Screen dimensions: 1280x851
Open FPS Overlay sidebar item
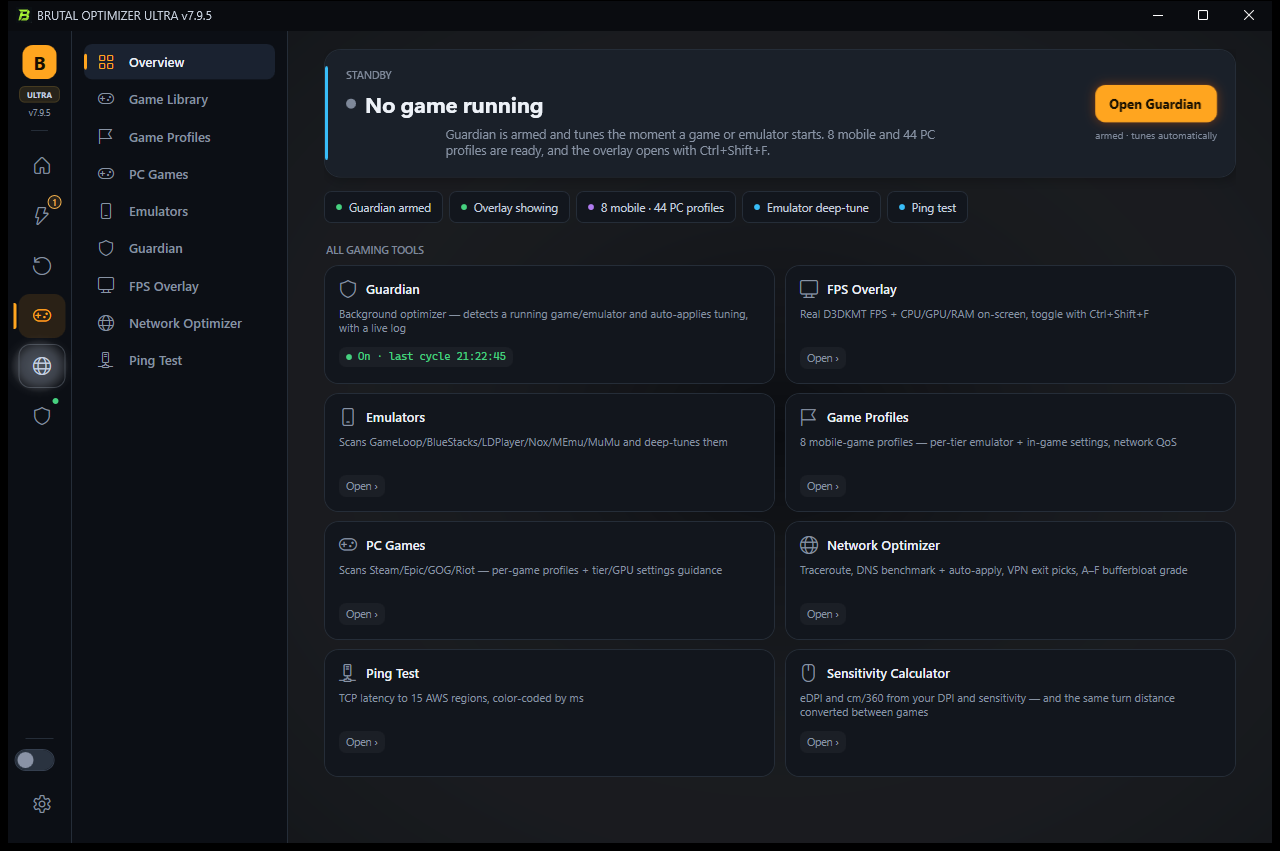click(180, 286)
